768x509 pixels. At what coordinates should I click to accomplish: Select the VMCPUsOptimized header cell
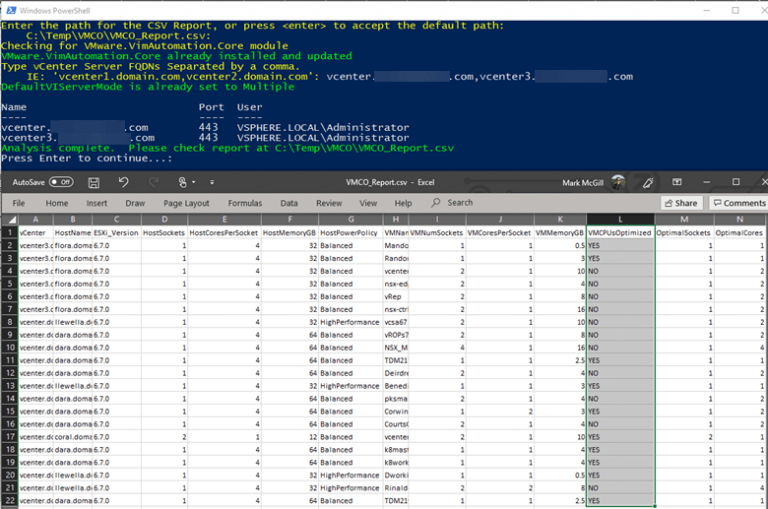coord(620,233)
